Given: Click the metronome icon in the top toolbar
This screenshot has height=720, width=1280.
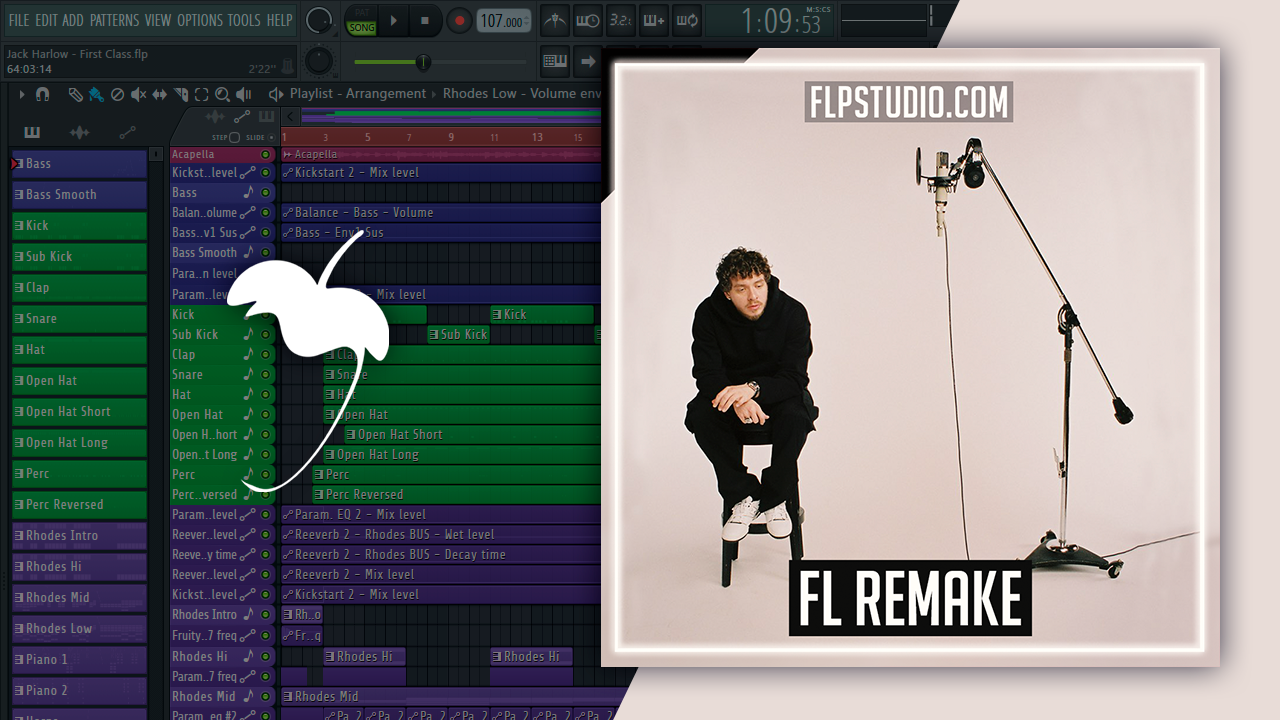Looking at the screenshot, I should [x=554, y=20].
